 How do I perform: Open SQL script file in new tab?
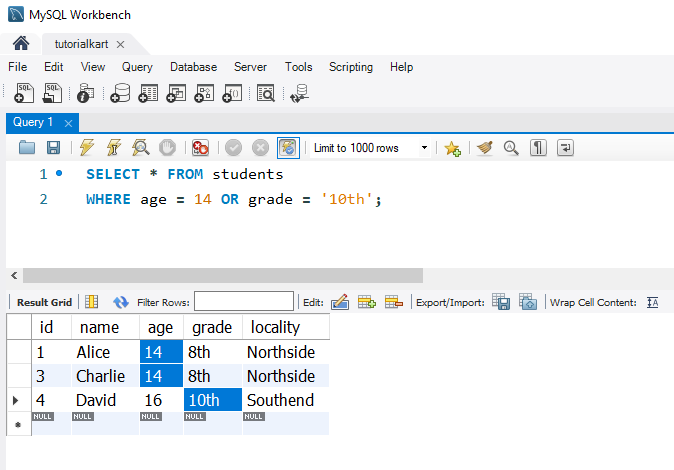52,93
